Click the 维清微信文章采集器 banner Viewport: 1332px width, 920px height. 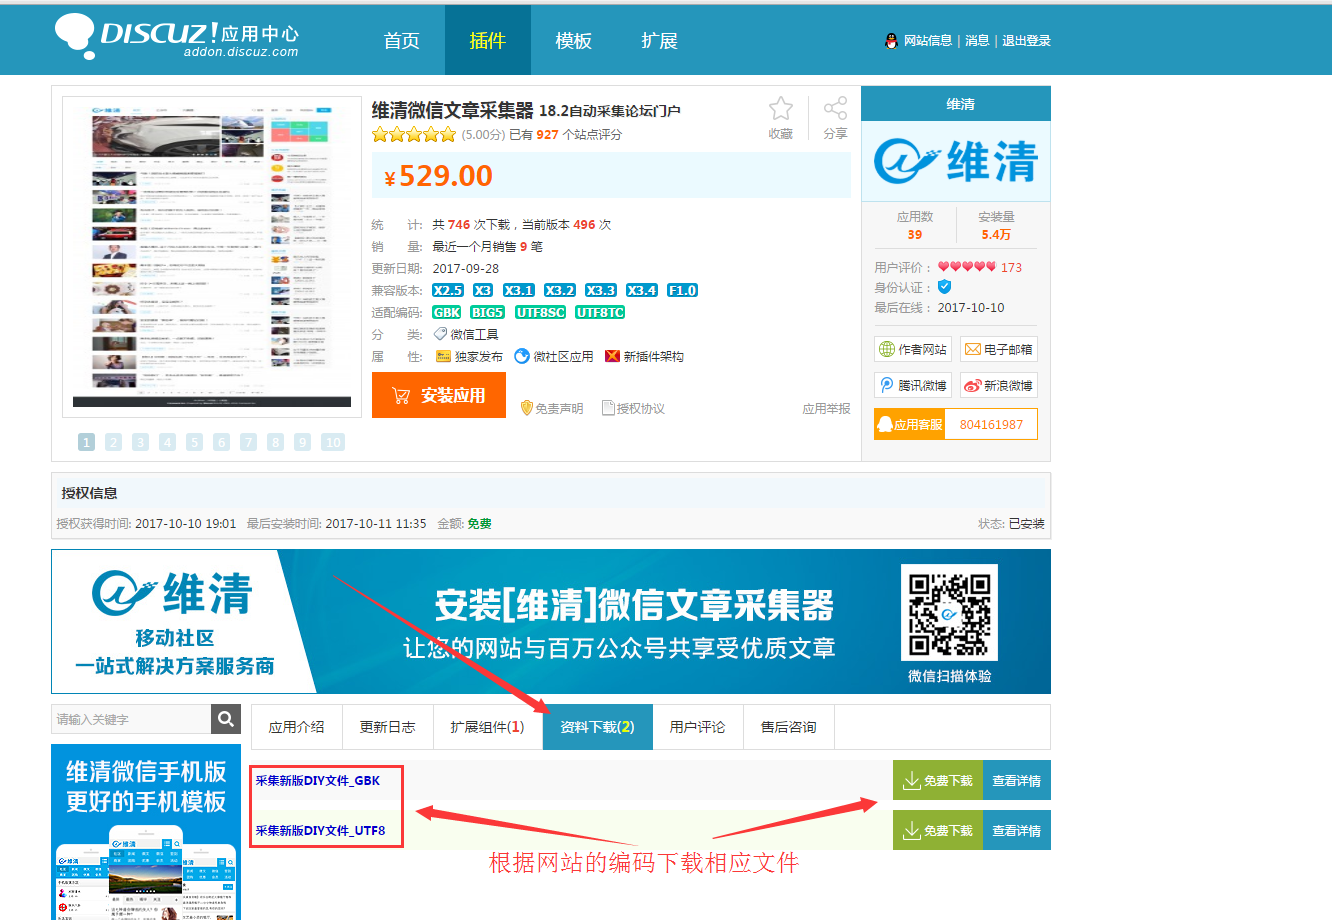pyautogui.click(x=551, y=621)
